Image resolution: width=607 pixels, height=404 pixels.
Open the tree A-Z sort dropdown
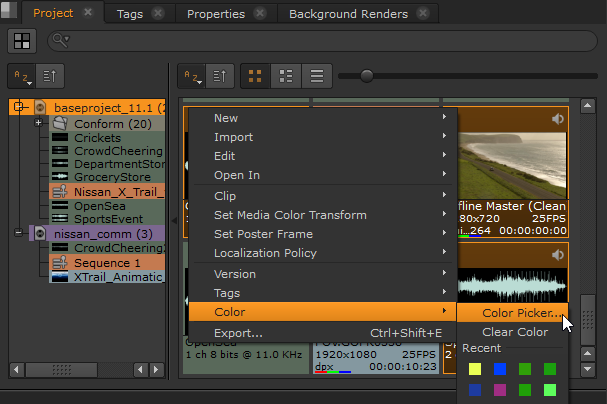pyautogui.click(x=22, y=76)
